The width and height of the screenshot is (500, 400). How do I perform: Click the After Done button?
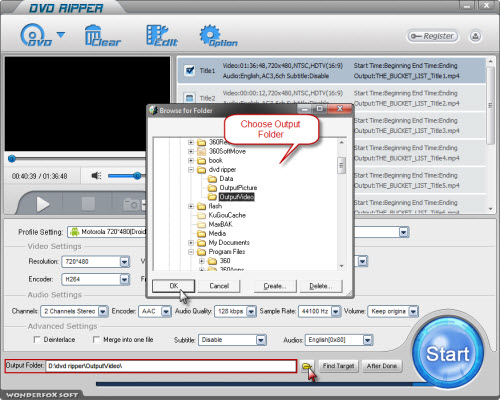[x=382, y=366]
